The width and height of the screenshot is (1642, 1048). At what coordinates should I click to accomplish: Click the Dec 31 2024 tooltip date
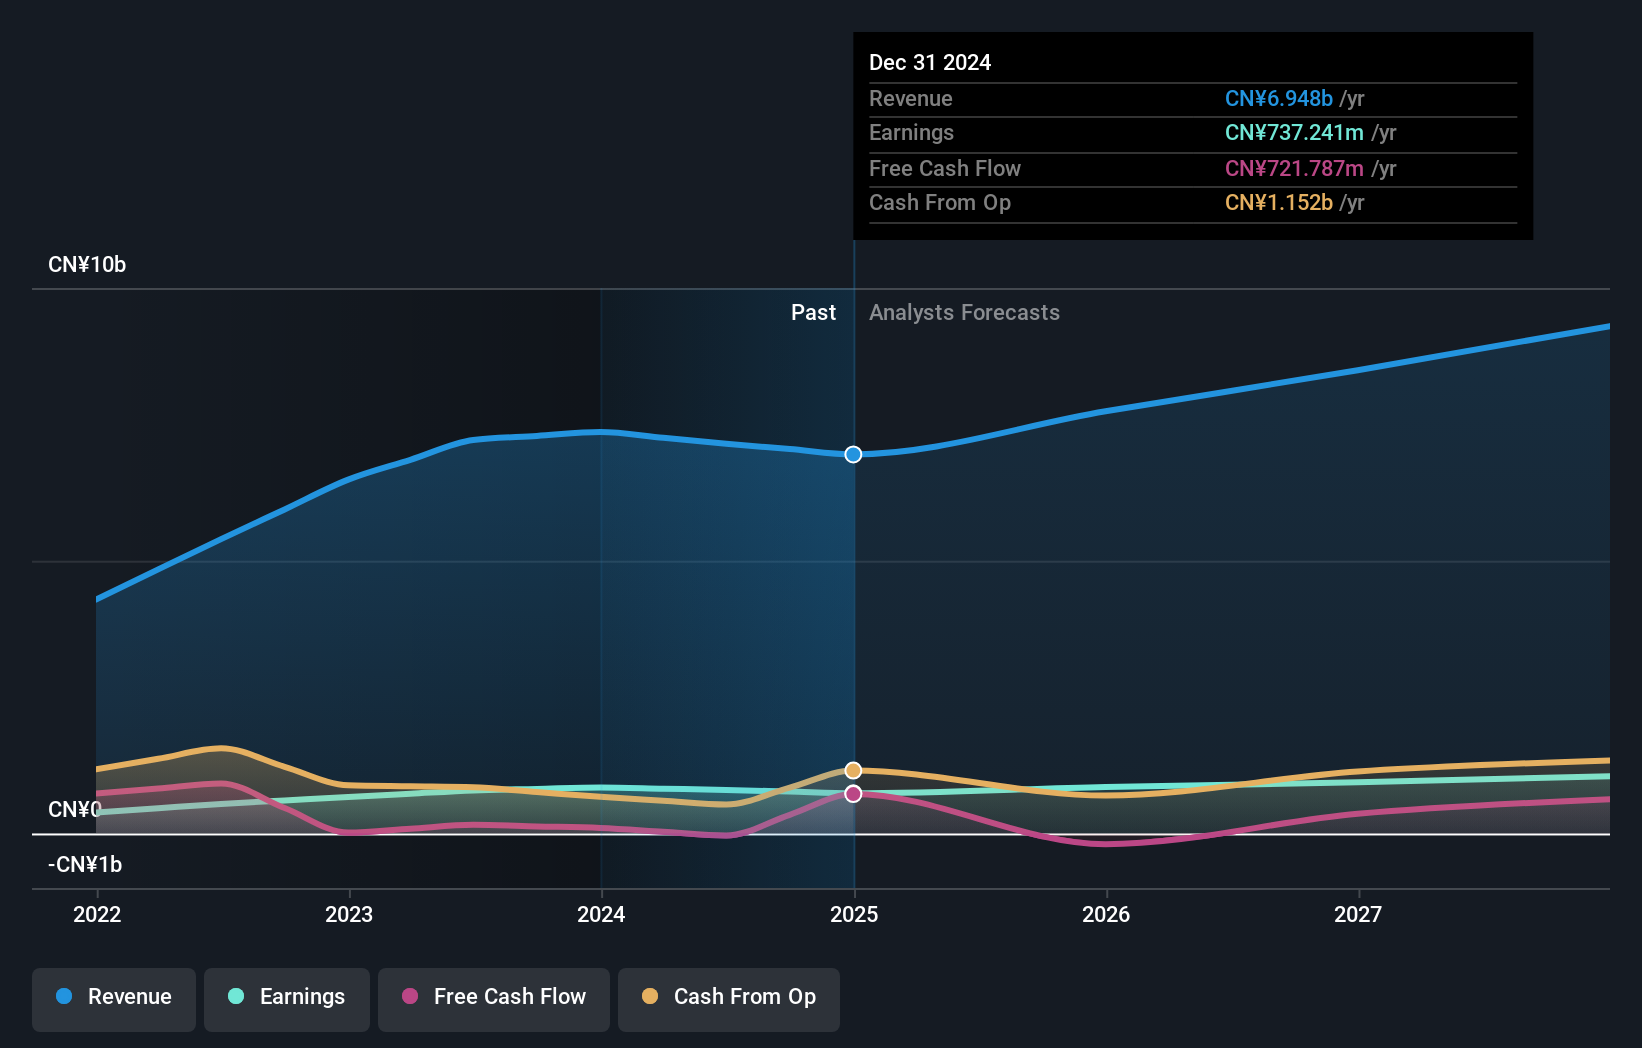pos(930,63)
